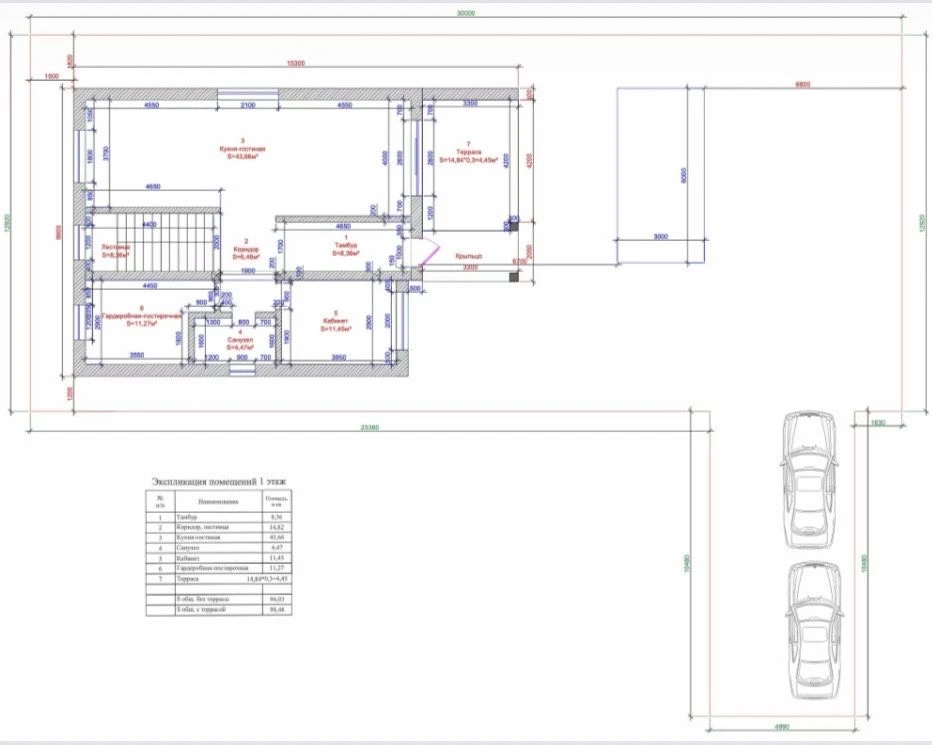The height and width of the screenshot is (745, 932).
Task: Select the Лестница label on the plan
Action: (x=115, y=247)
